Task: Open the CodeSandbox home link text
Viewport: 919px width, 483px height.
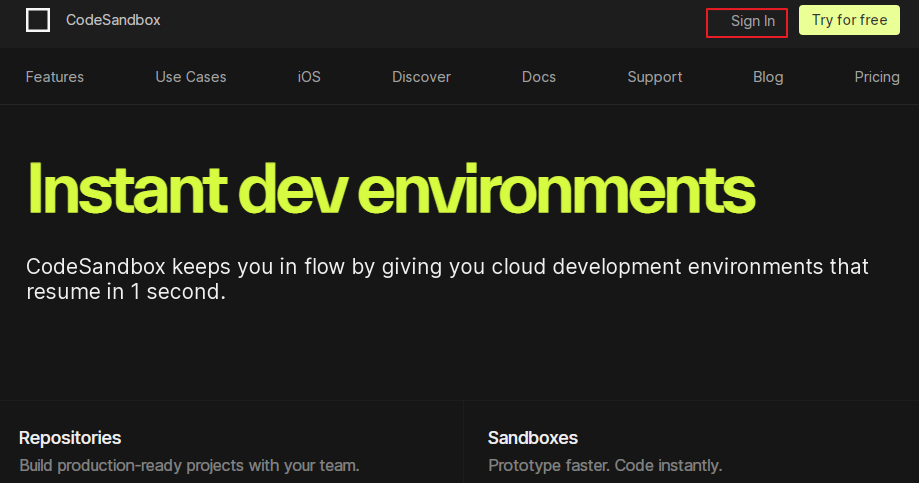Action: click(x=113, y=20)
